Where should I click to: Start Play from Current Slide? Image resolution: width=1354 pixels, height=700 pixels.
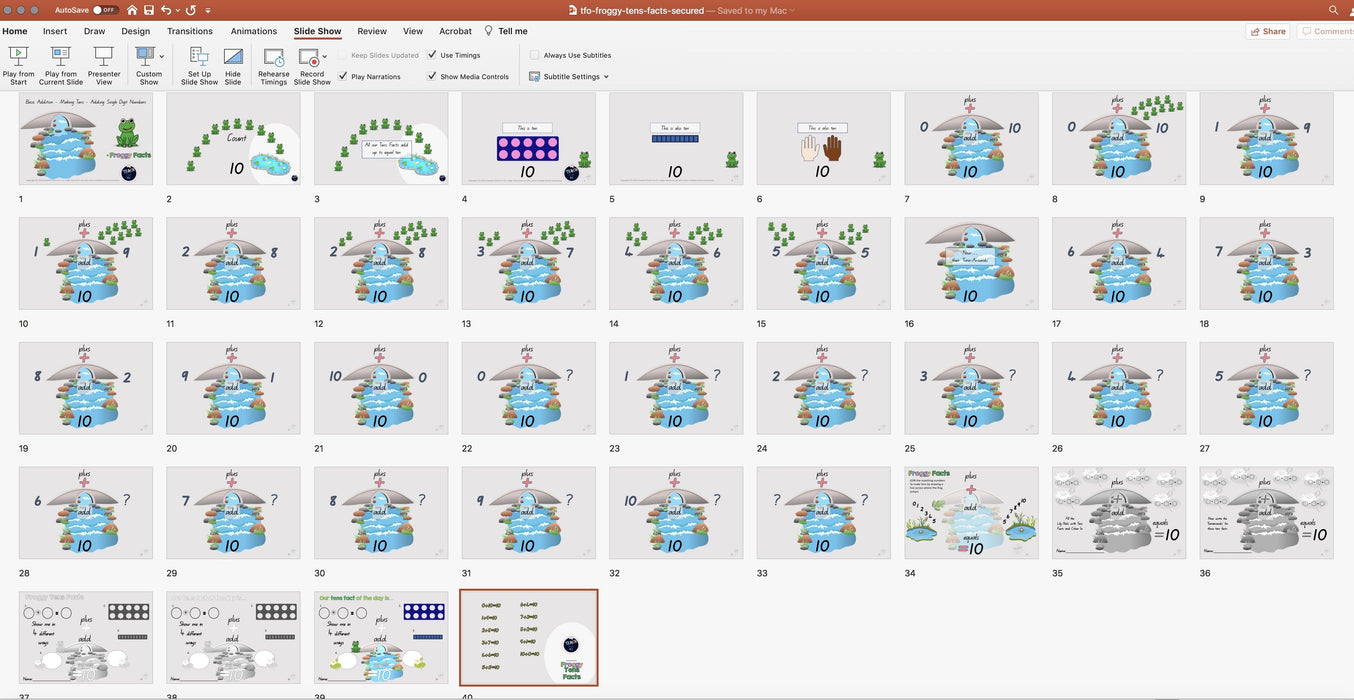pyautogui.click(x=61, y=57)
